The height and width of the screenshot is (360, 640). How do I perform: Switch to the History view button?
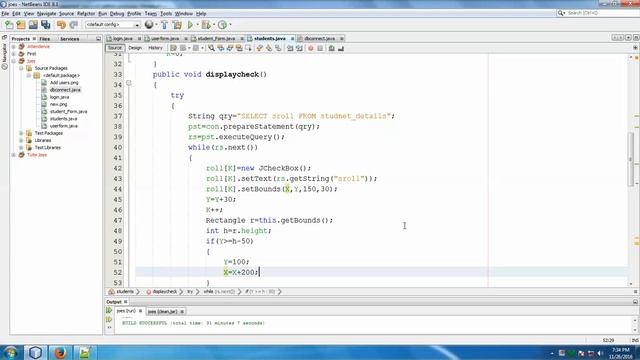click(x=155, y=48)
